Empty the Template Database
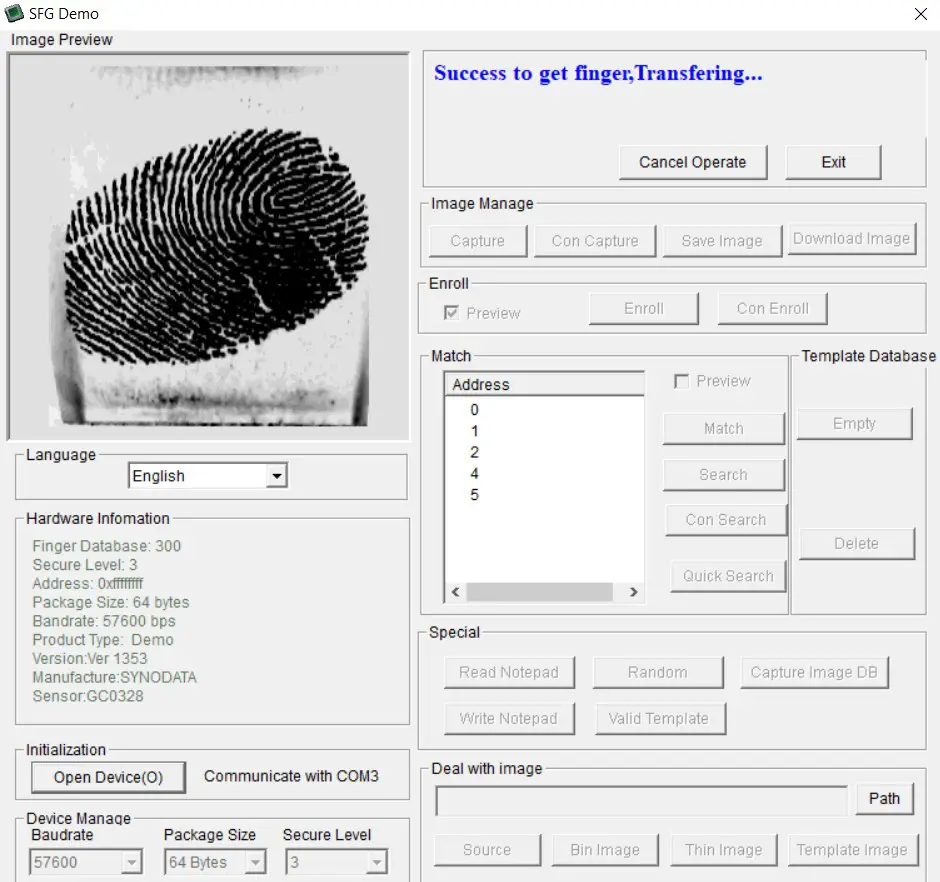940x882 pixels. [x=855, y=423]
